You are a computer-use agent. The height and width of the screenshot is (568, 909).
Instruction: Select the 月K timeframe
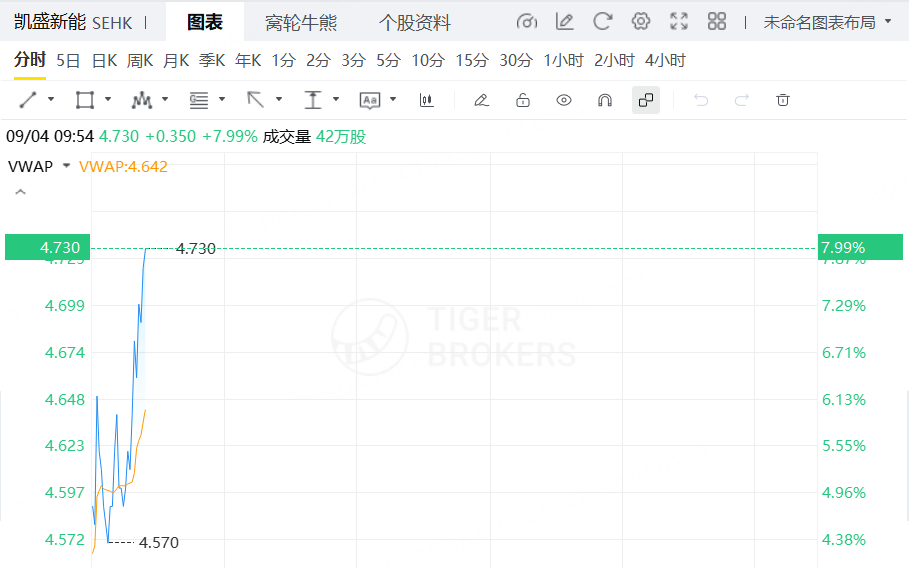pyautogui.click(x=176, y=60)
